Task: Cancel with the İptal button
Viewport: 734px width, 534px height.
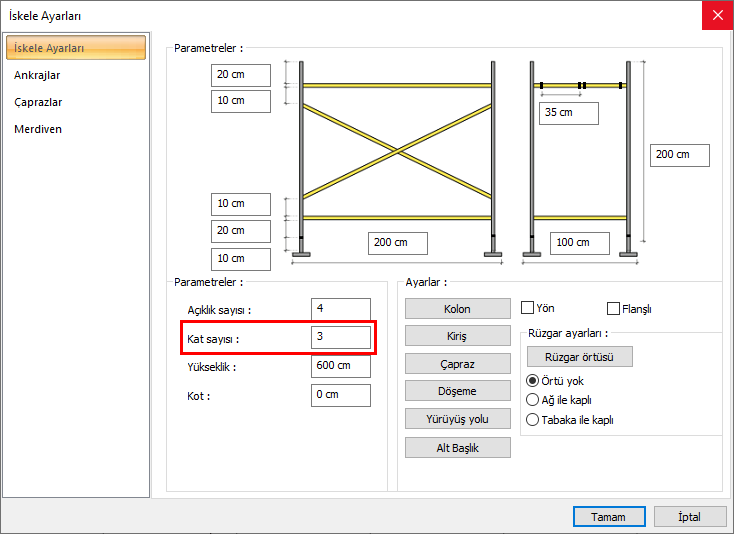Action: (690, 517)
